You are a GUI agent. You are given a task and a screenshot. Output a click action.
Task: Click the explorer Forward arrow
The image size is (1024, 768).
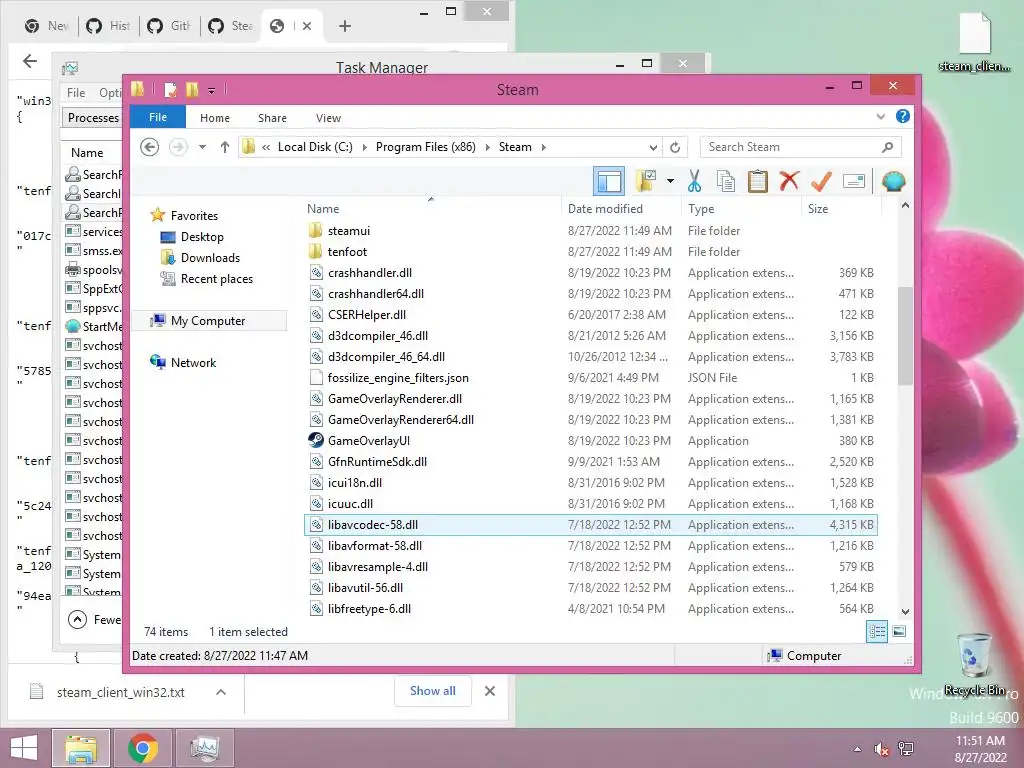pyautogui.click(x=178, y=147)
